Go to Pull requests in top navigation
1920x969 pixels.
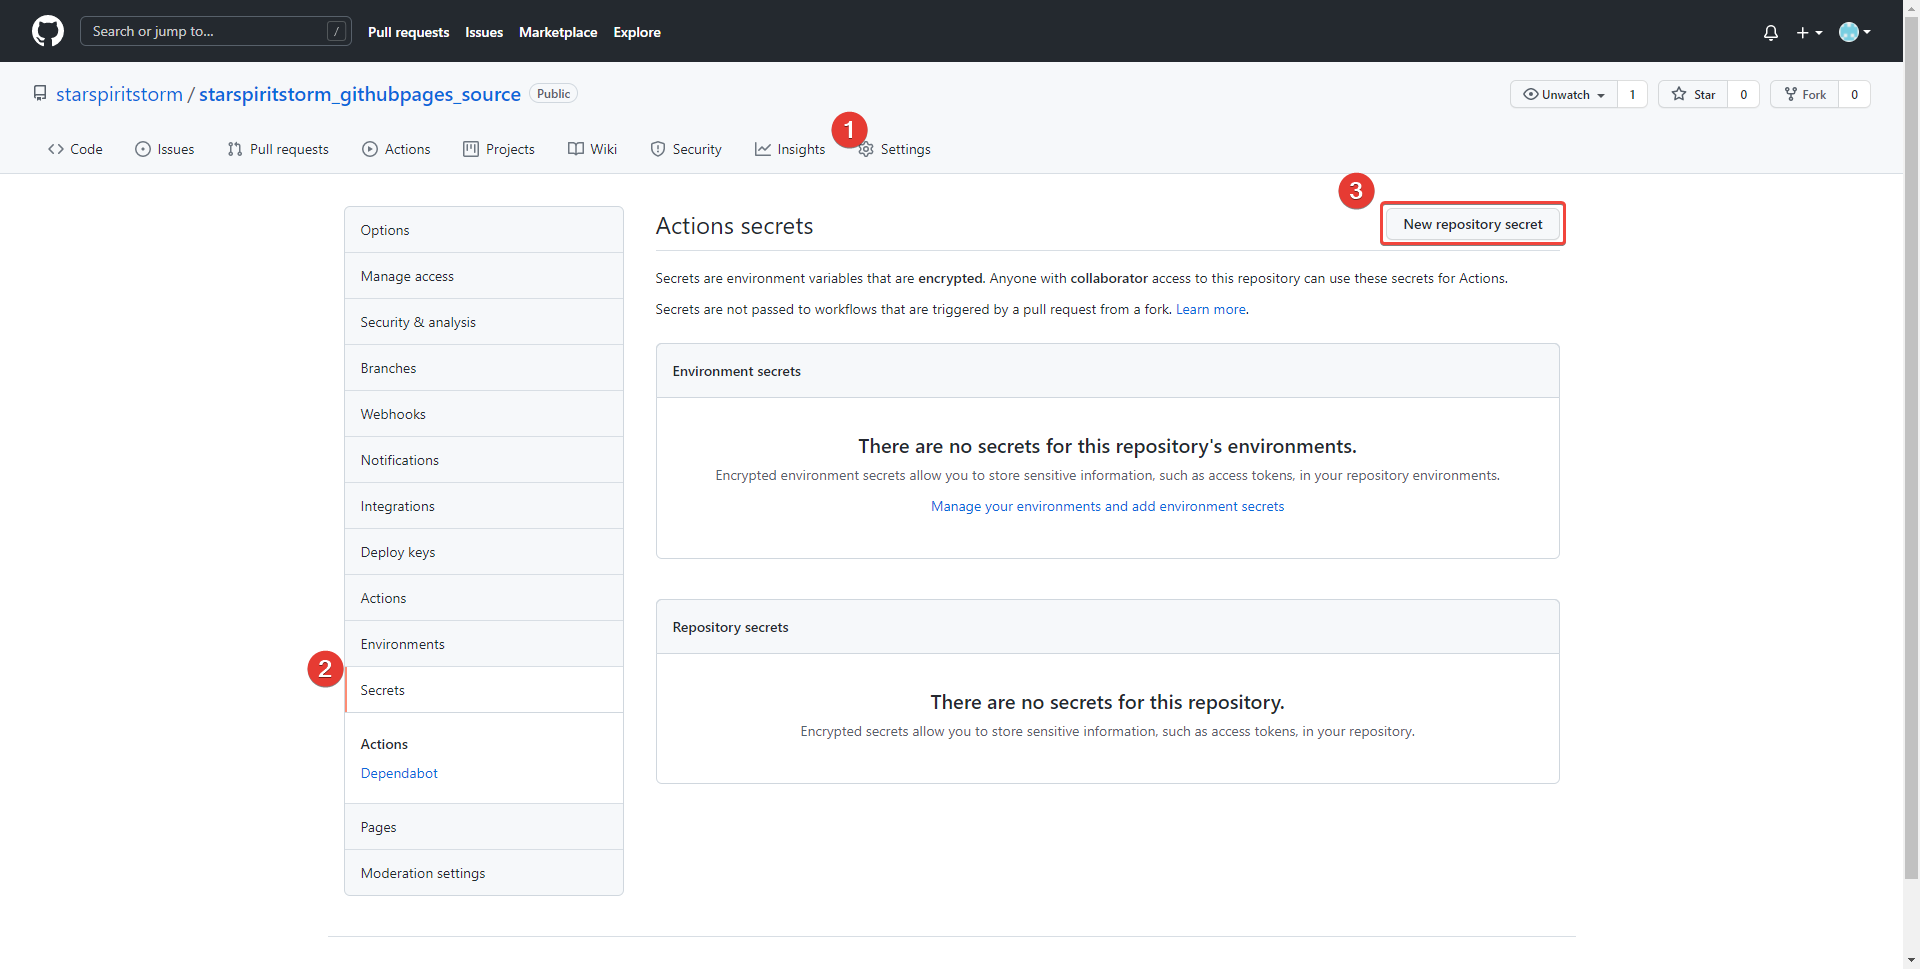[x=408, y=32]
